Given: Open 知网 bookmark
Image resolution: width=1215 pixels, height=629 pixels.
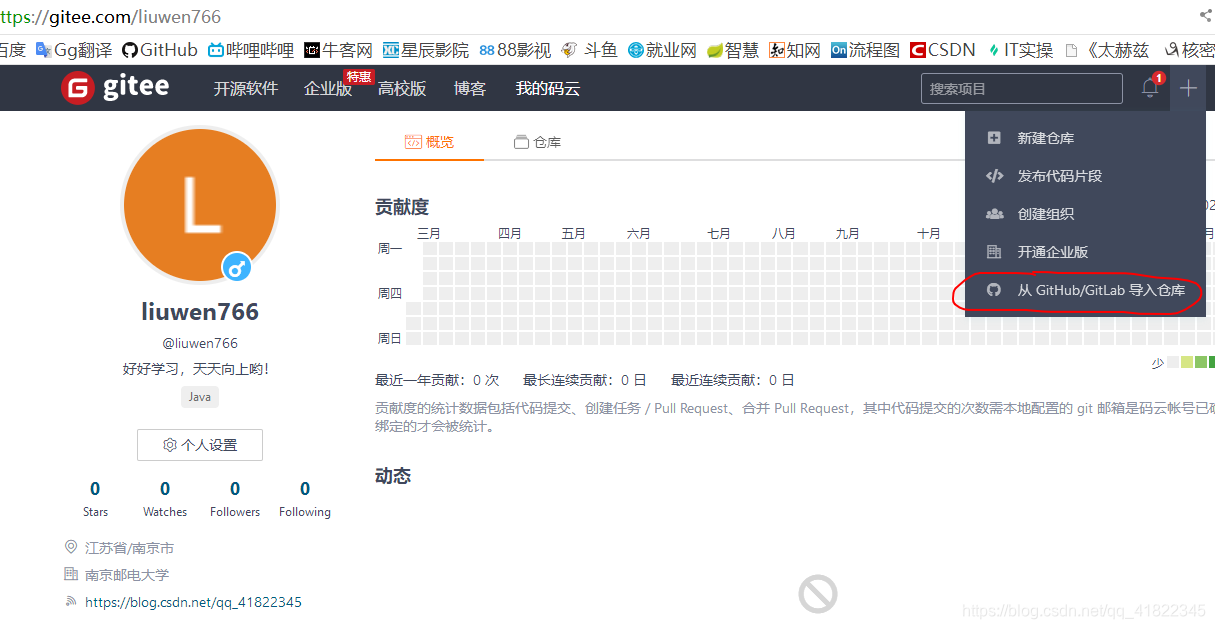Looking at the screenshot, I should pyautogui.click(x=795, y=50).
